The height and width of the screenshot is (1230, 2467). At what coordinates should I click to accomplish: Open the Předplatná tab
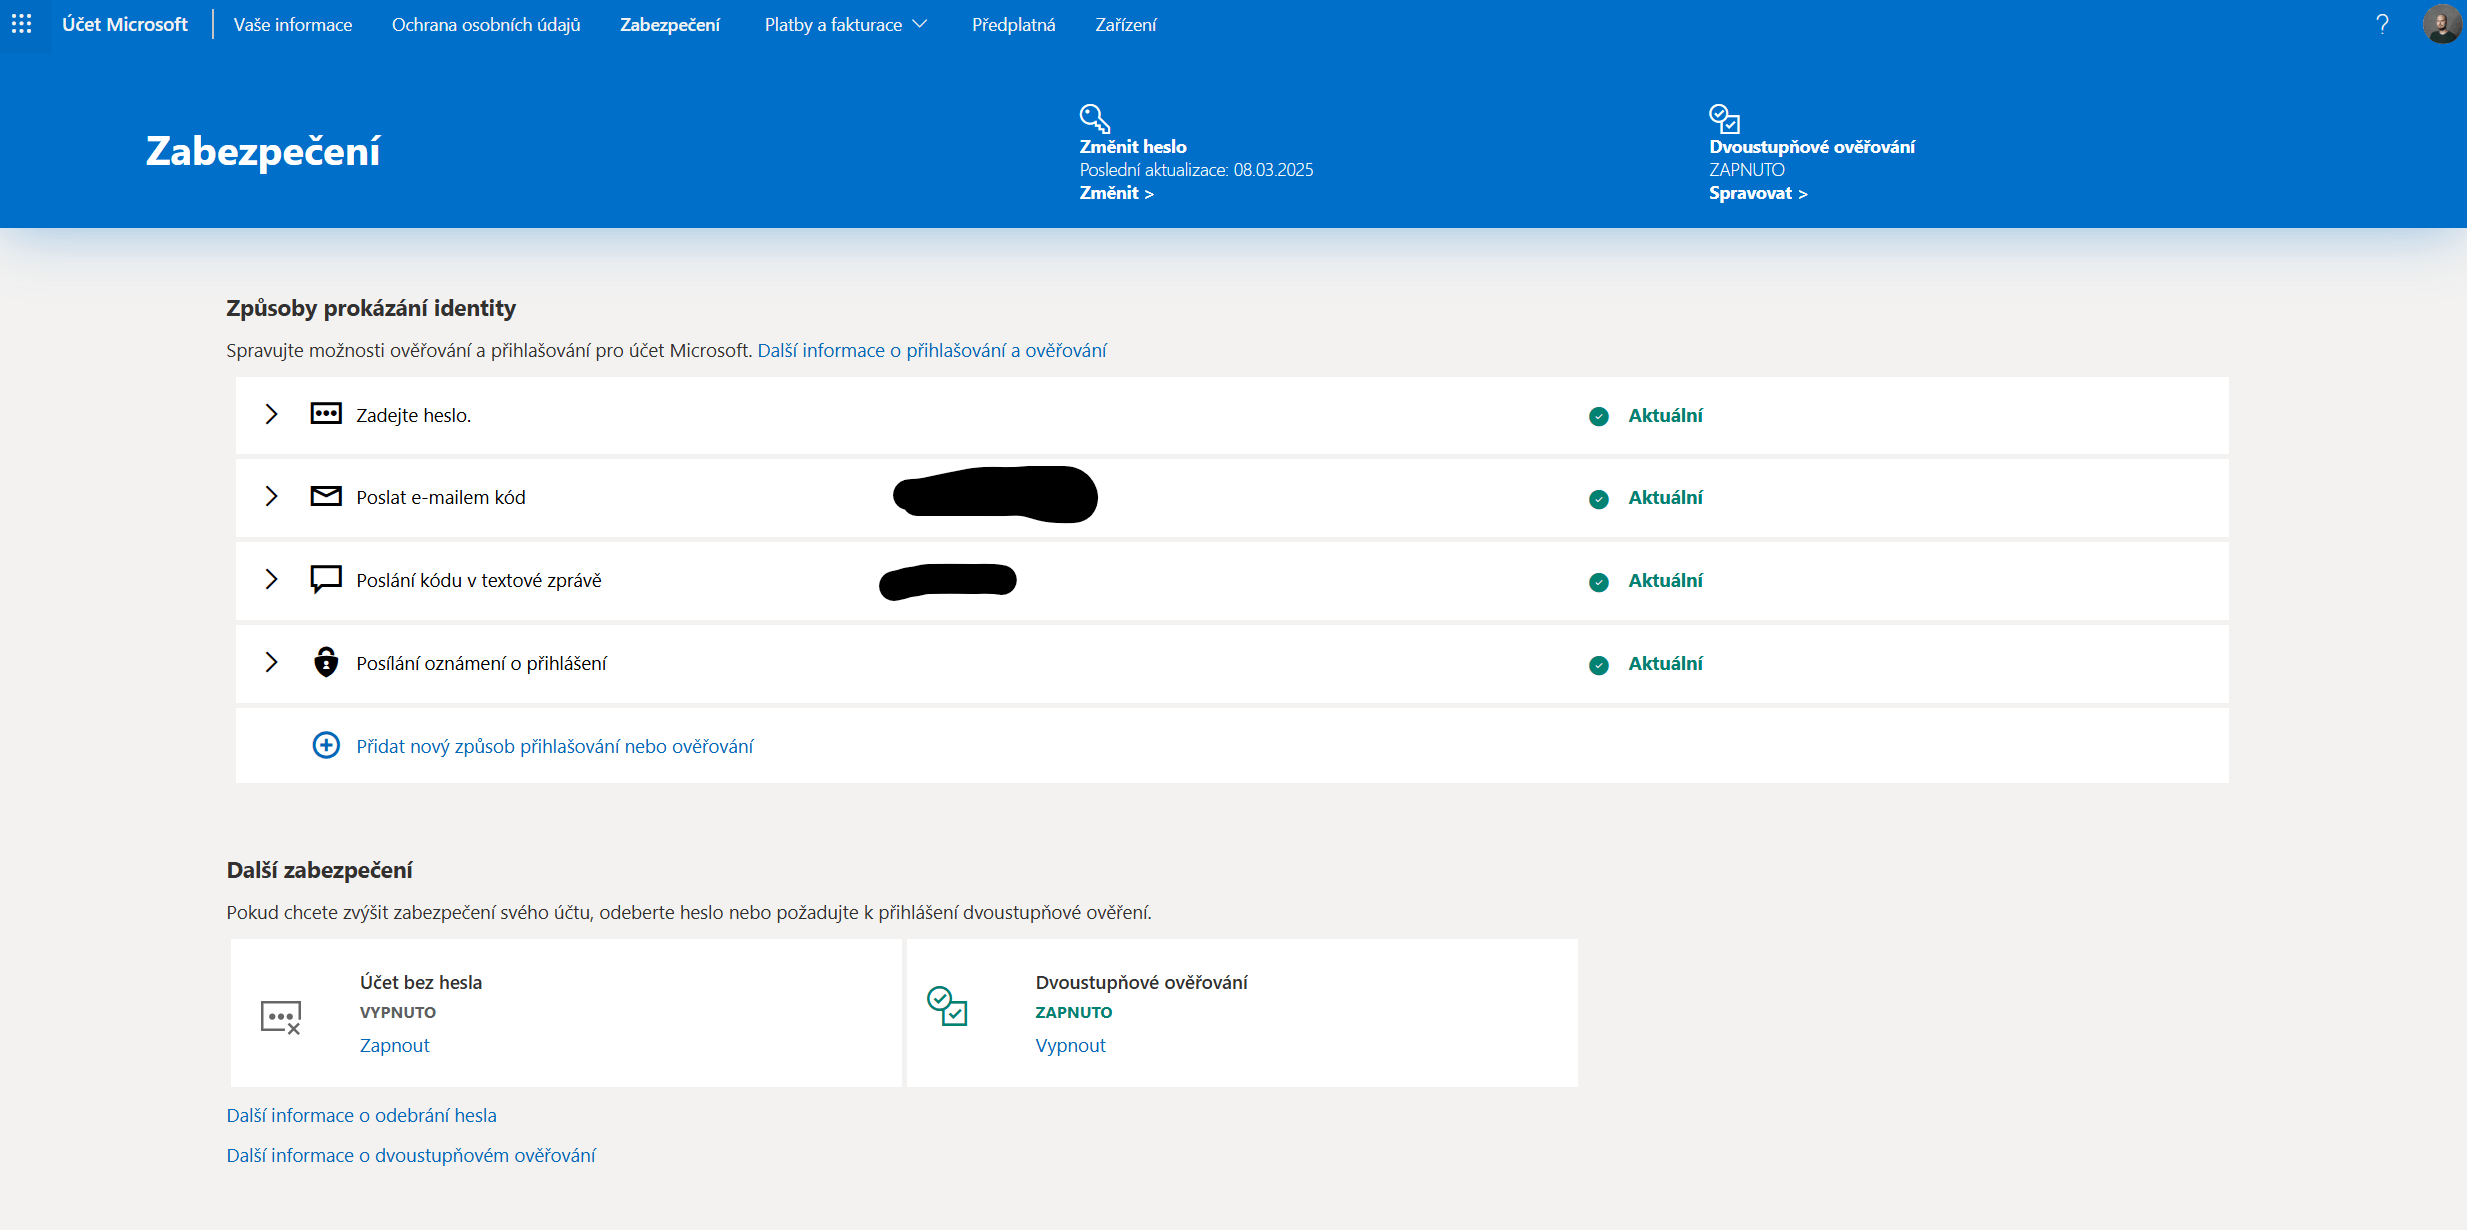pos(1014,24)
